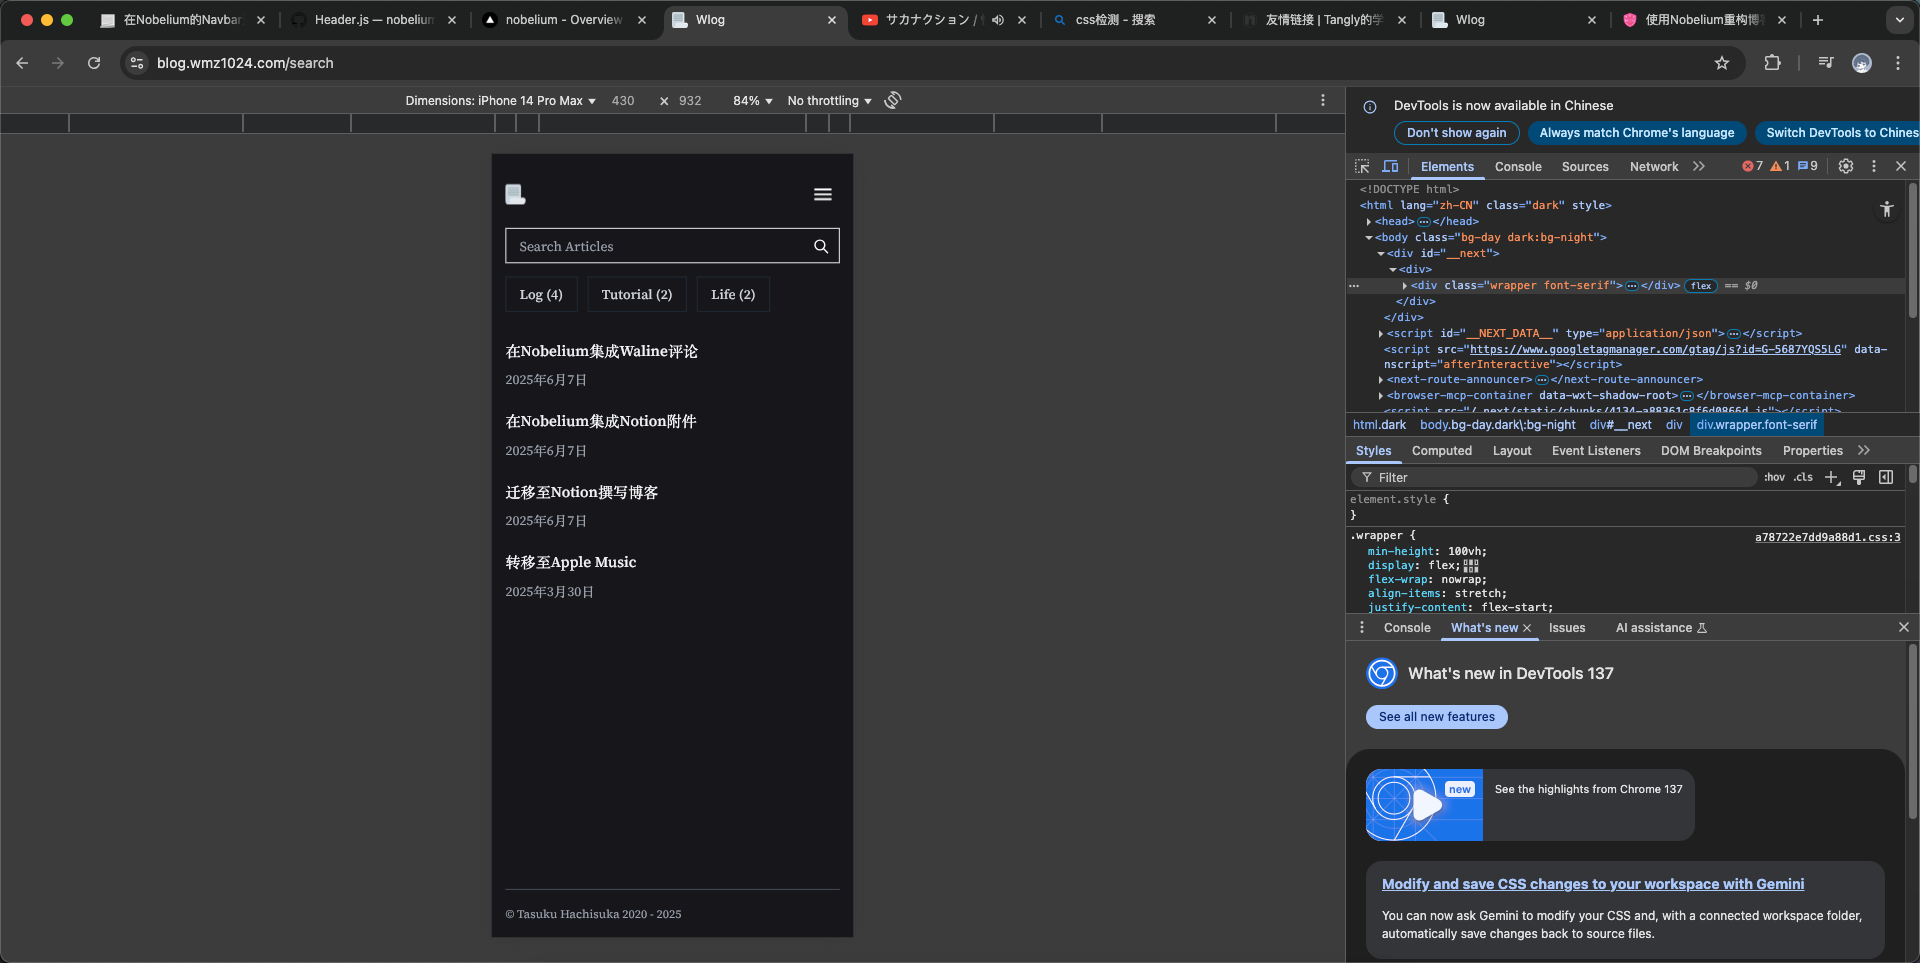Toggle the device toolbar icon

point(1390,166)
